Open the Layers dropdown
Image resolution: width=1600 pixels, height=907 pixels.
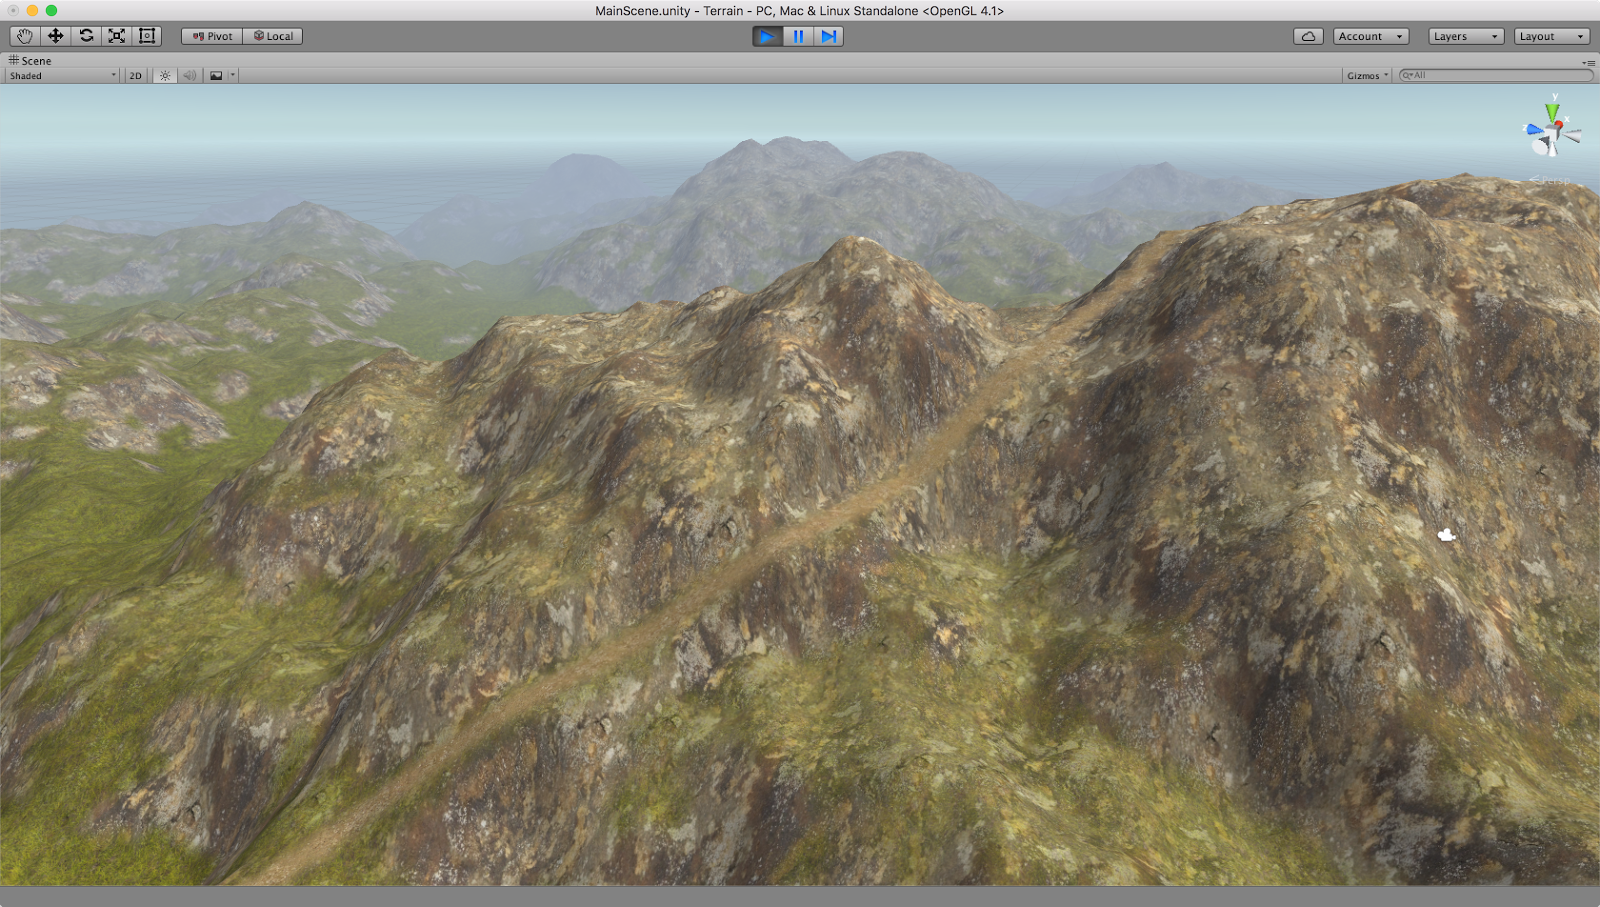1465,36
